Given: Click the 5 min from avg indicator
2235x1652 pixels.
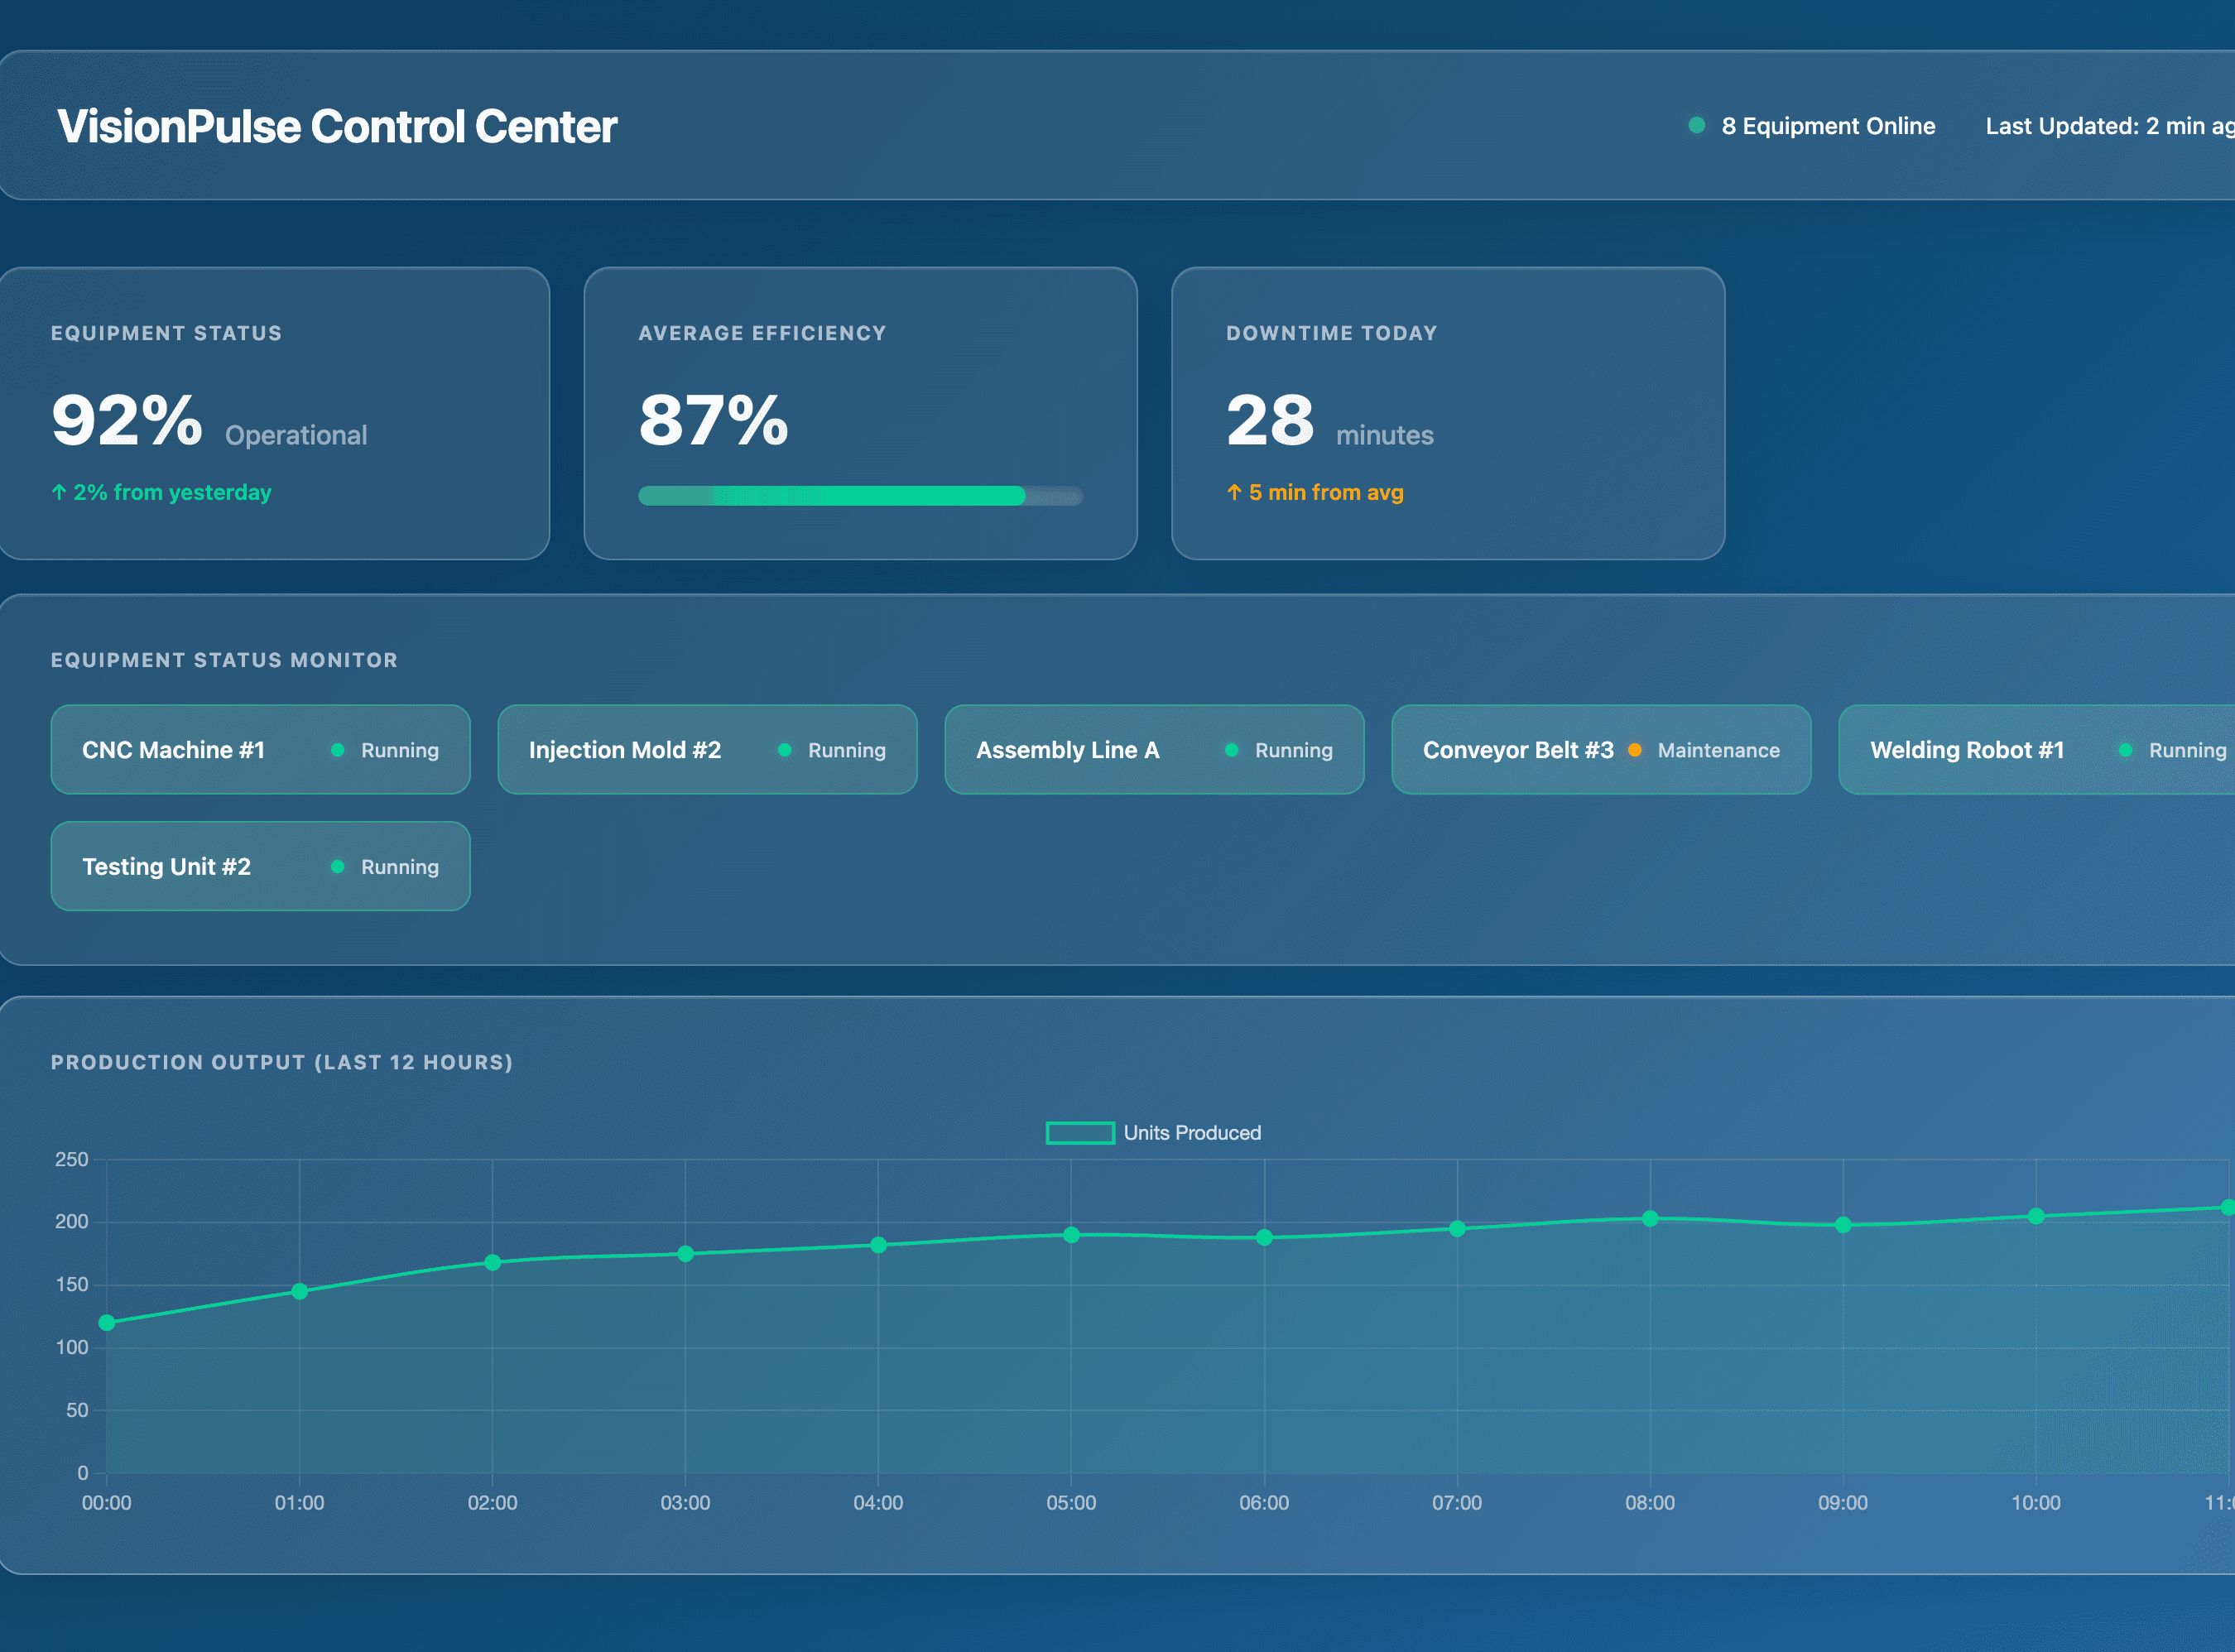Looking at the screenshot, I should (x=1315, y=492).
